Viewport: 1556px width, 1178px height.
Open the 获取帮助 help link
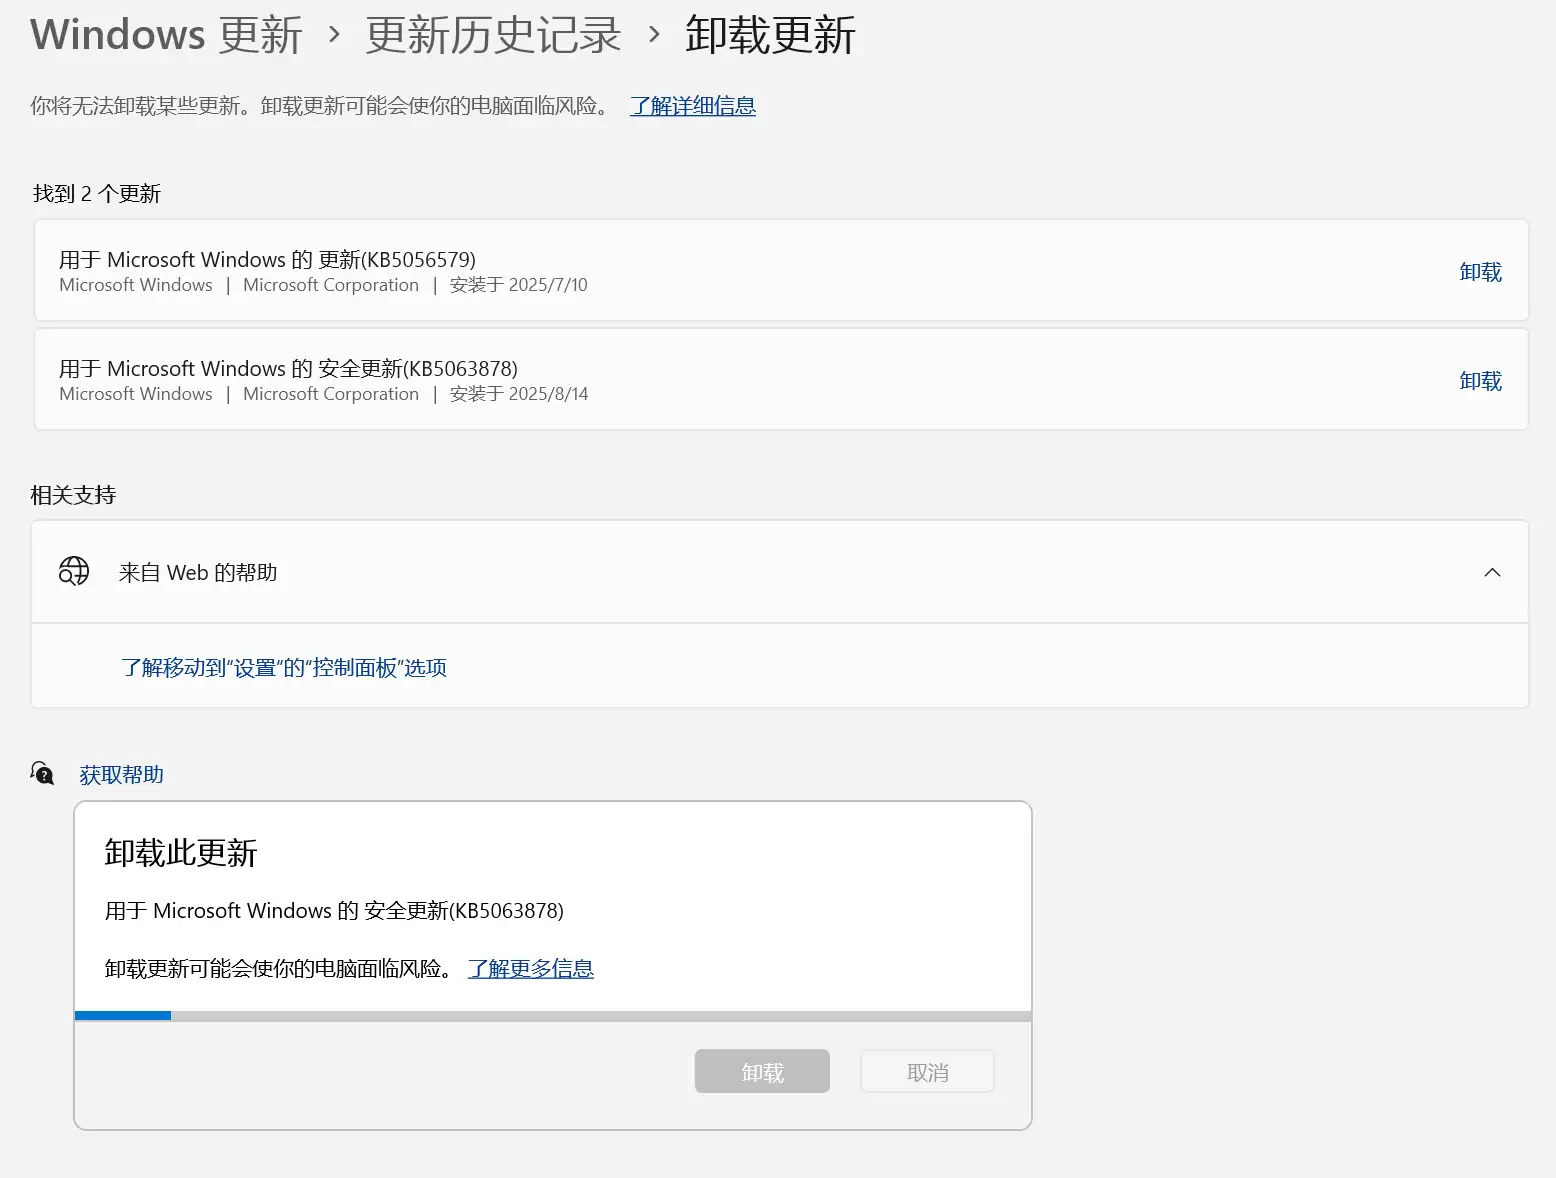[x=121, y=774]
